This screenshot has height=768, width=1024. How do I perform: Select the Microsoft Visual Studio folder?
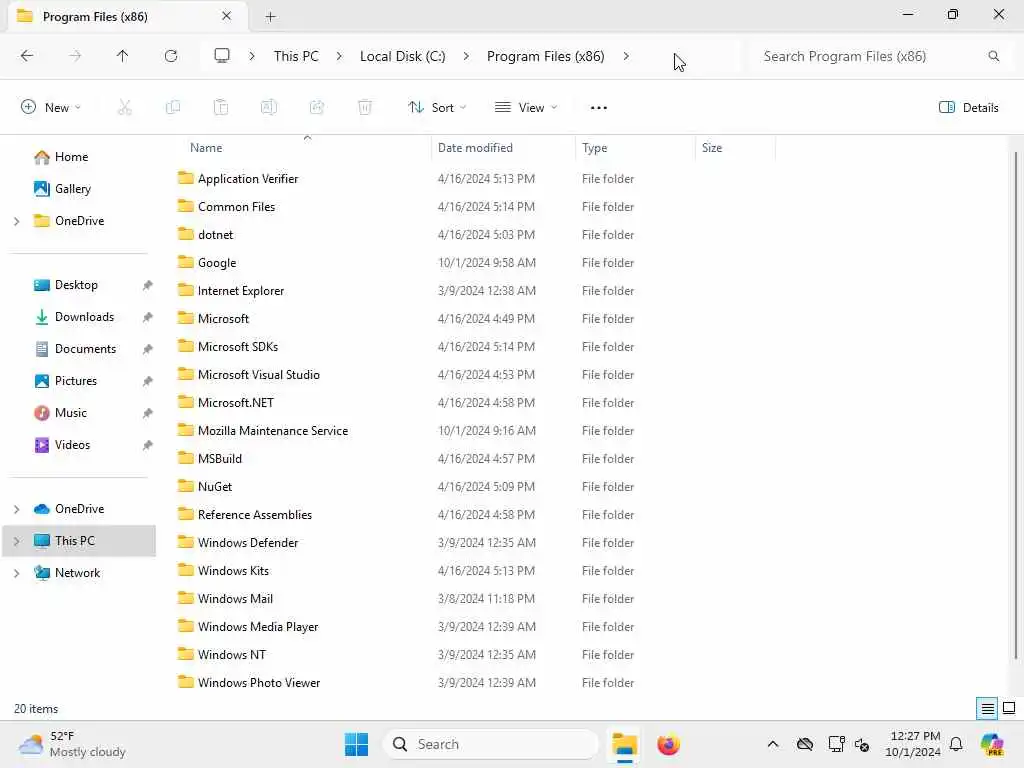tap(259, 374)
